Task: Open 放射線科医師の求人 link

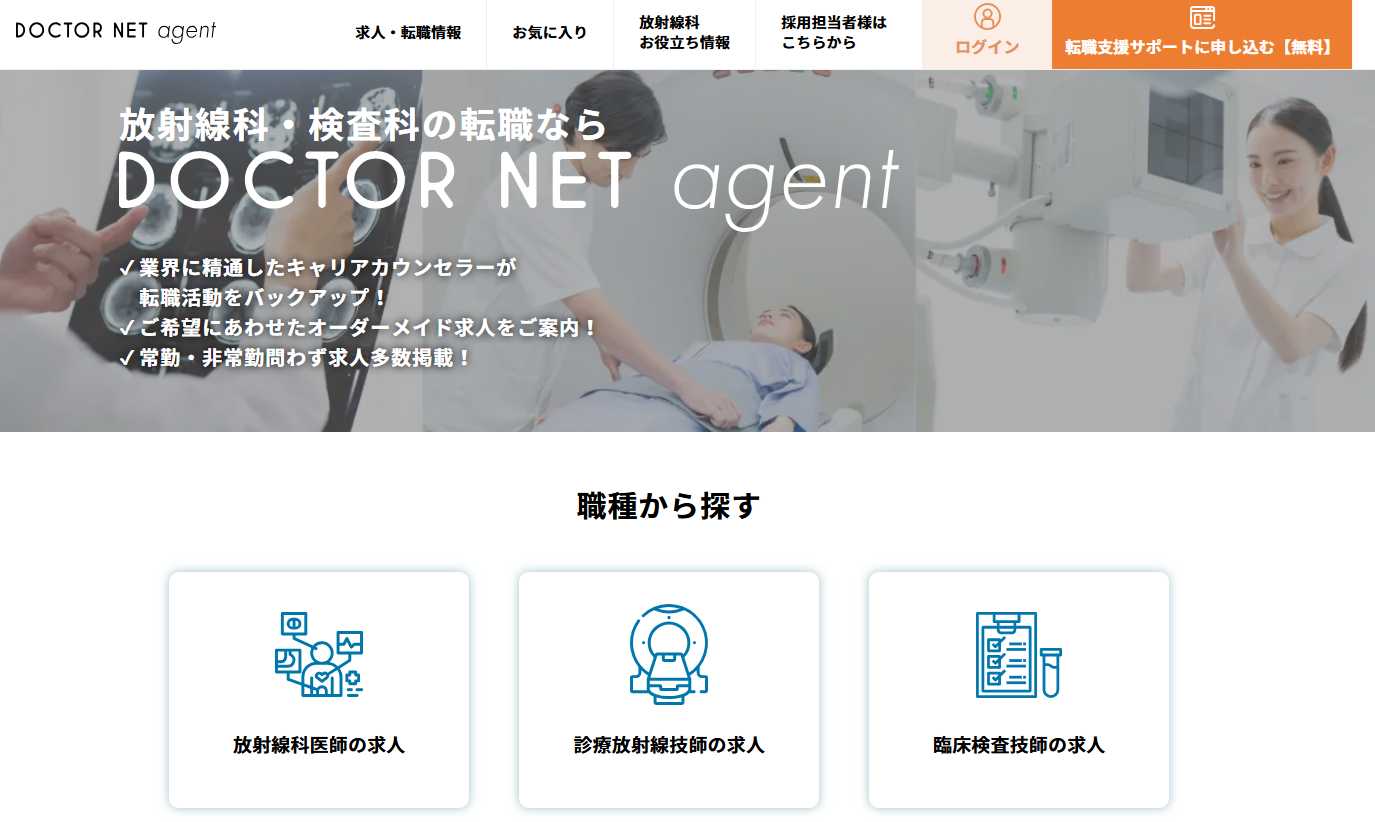Action: [x=319, y=745]
